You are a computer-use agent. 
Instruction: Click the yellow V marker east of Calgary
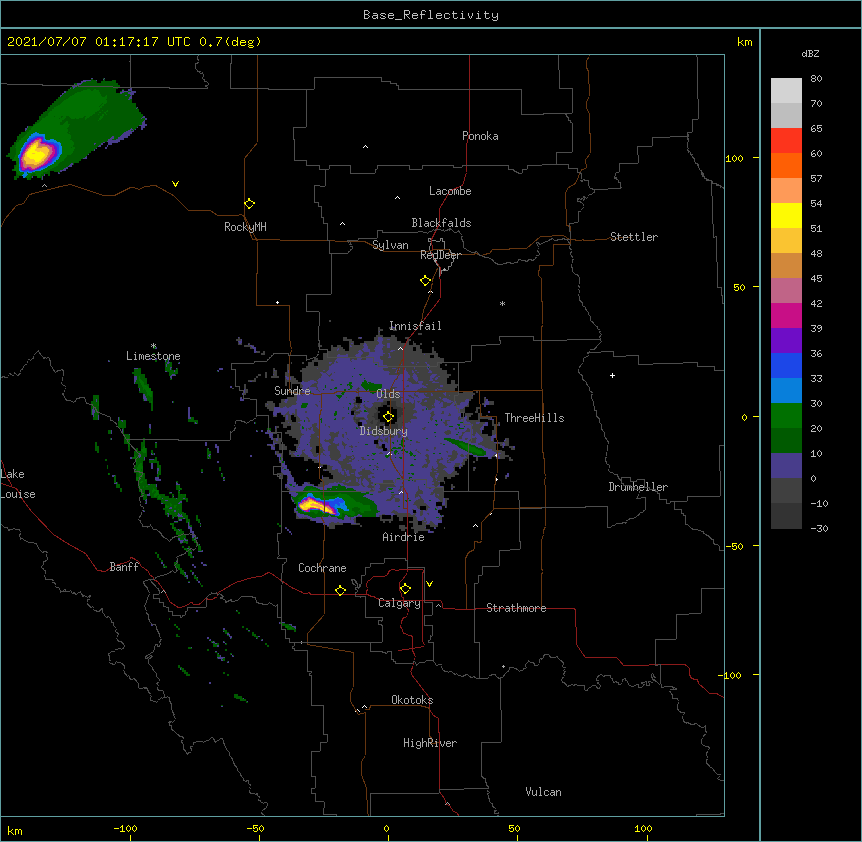click(x=429, y=584)
